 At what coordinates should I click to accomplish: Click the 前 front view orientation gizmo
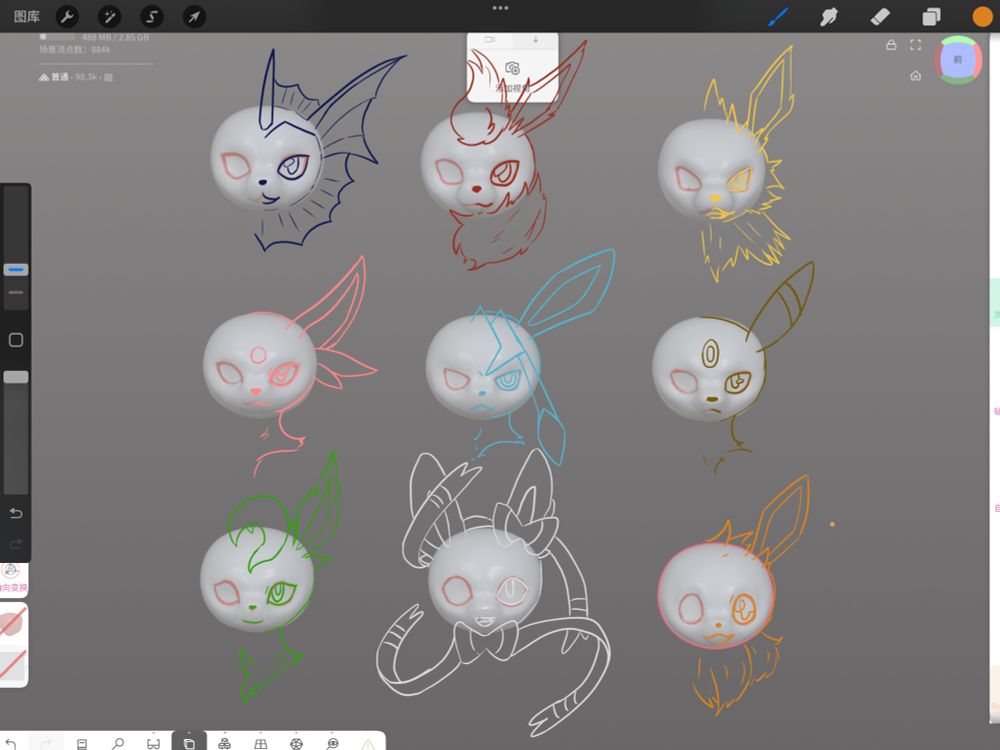pos(957,59)
